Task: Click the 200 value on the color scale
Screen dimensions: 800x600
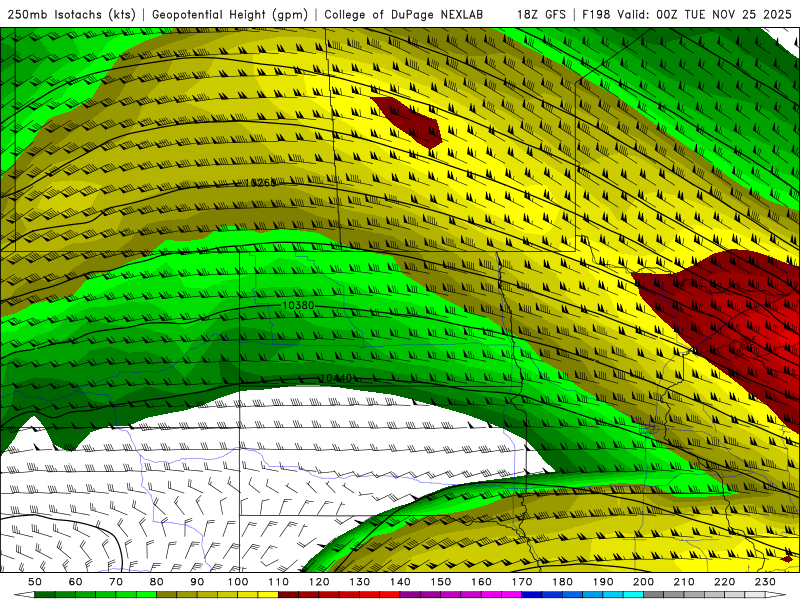Action: [x=644, y=582]
